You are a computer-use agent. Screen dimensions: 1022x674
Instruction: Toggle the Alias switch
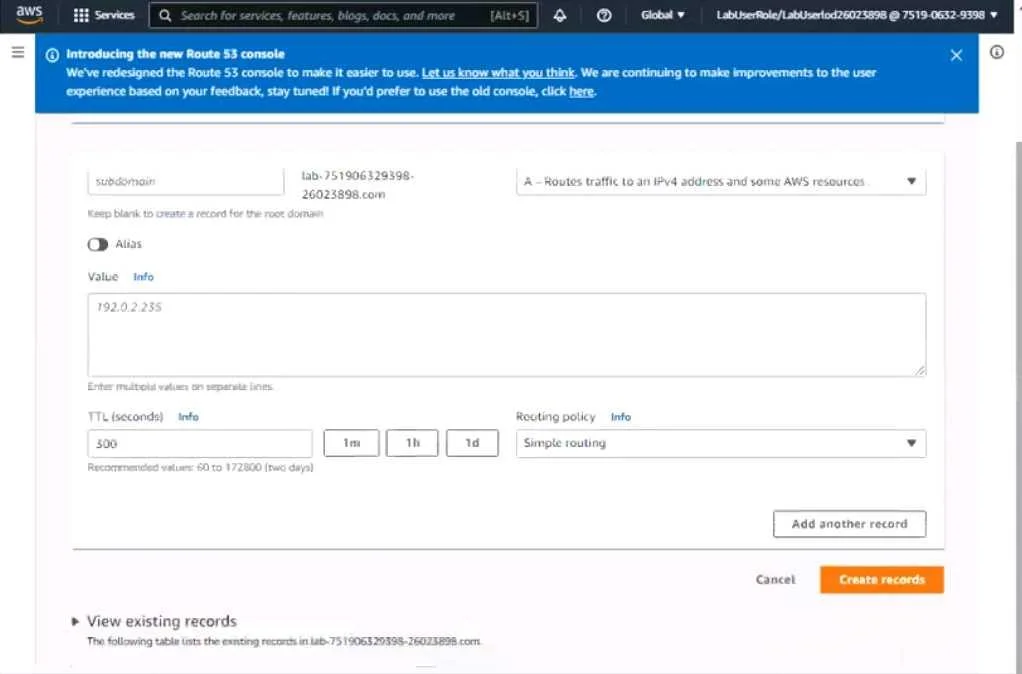(98, 244)
